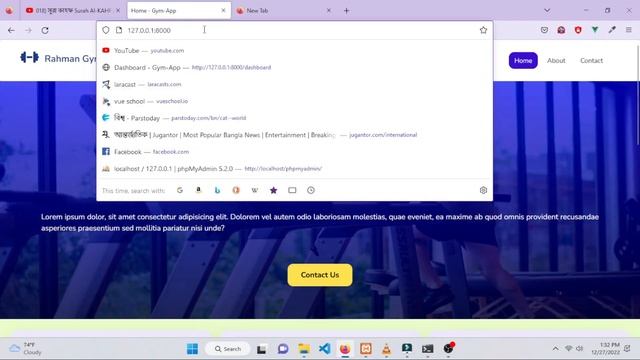Search bookmarks with star icon
This screenshot has width=640, height=360.
(273, 190)
